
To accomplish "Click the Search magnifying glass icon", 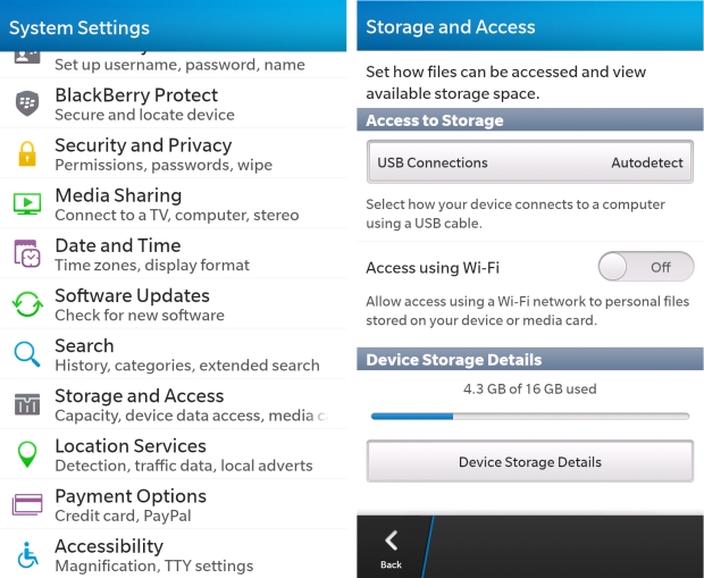I will tap(27, 354).
